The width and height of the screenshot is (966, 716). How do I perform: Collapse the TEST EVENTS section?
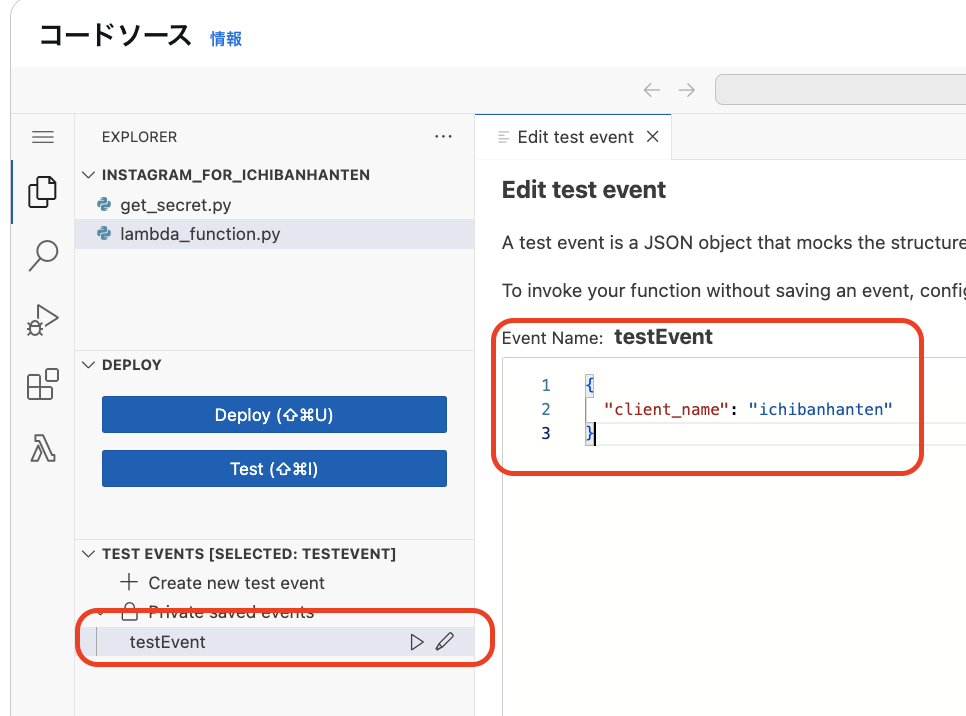coord(88,553)
